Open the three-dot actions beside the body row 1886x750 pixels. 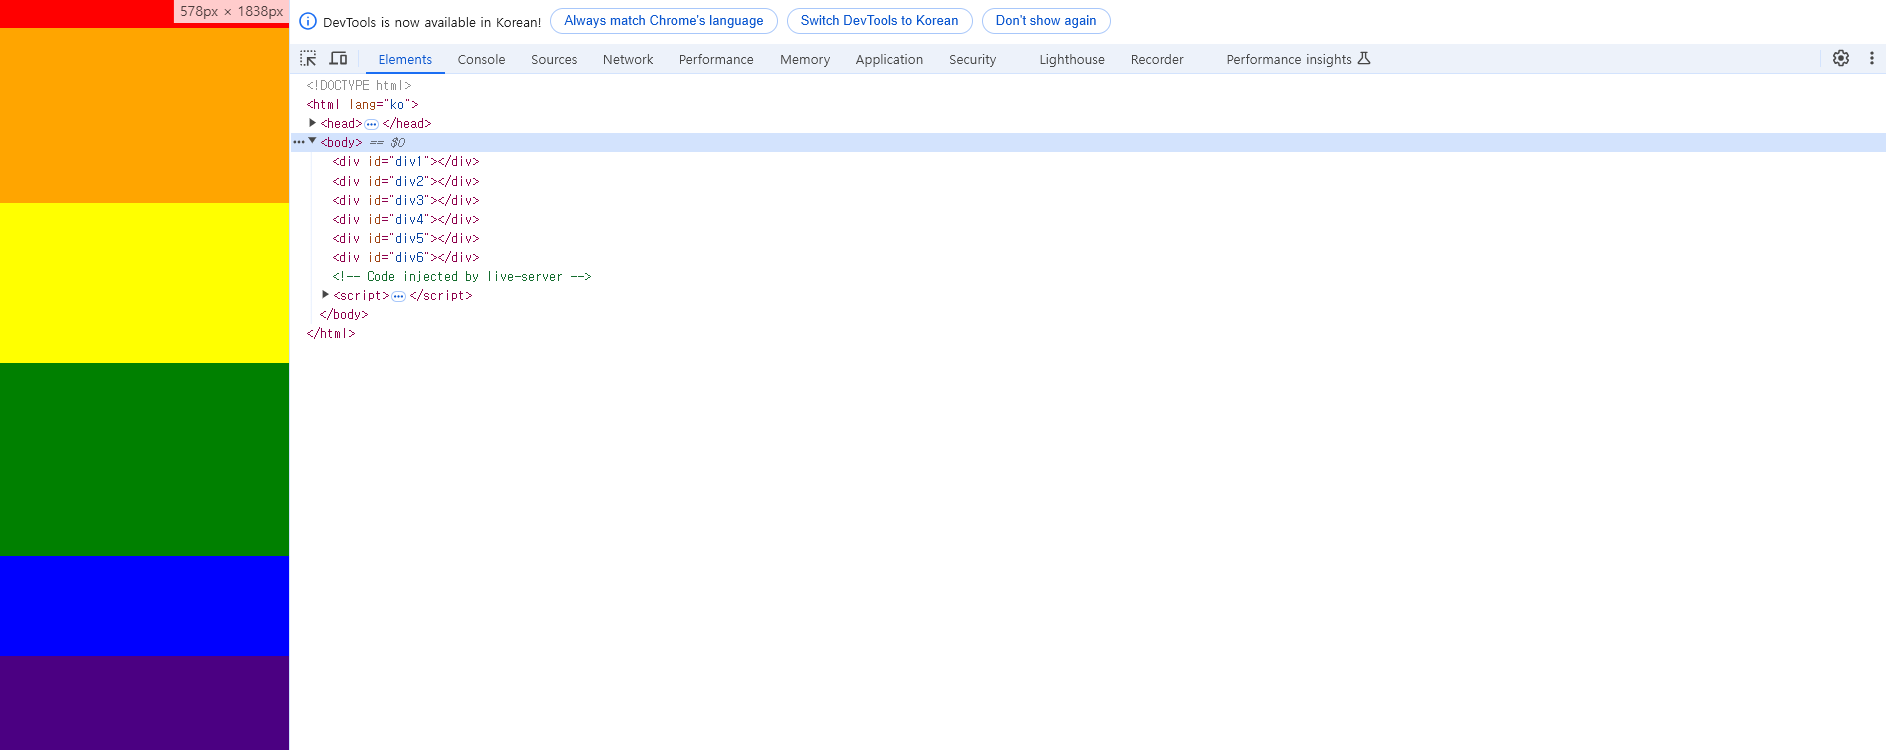(298, 142)
